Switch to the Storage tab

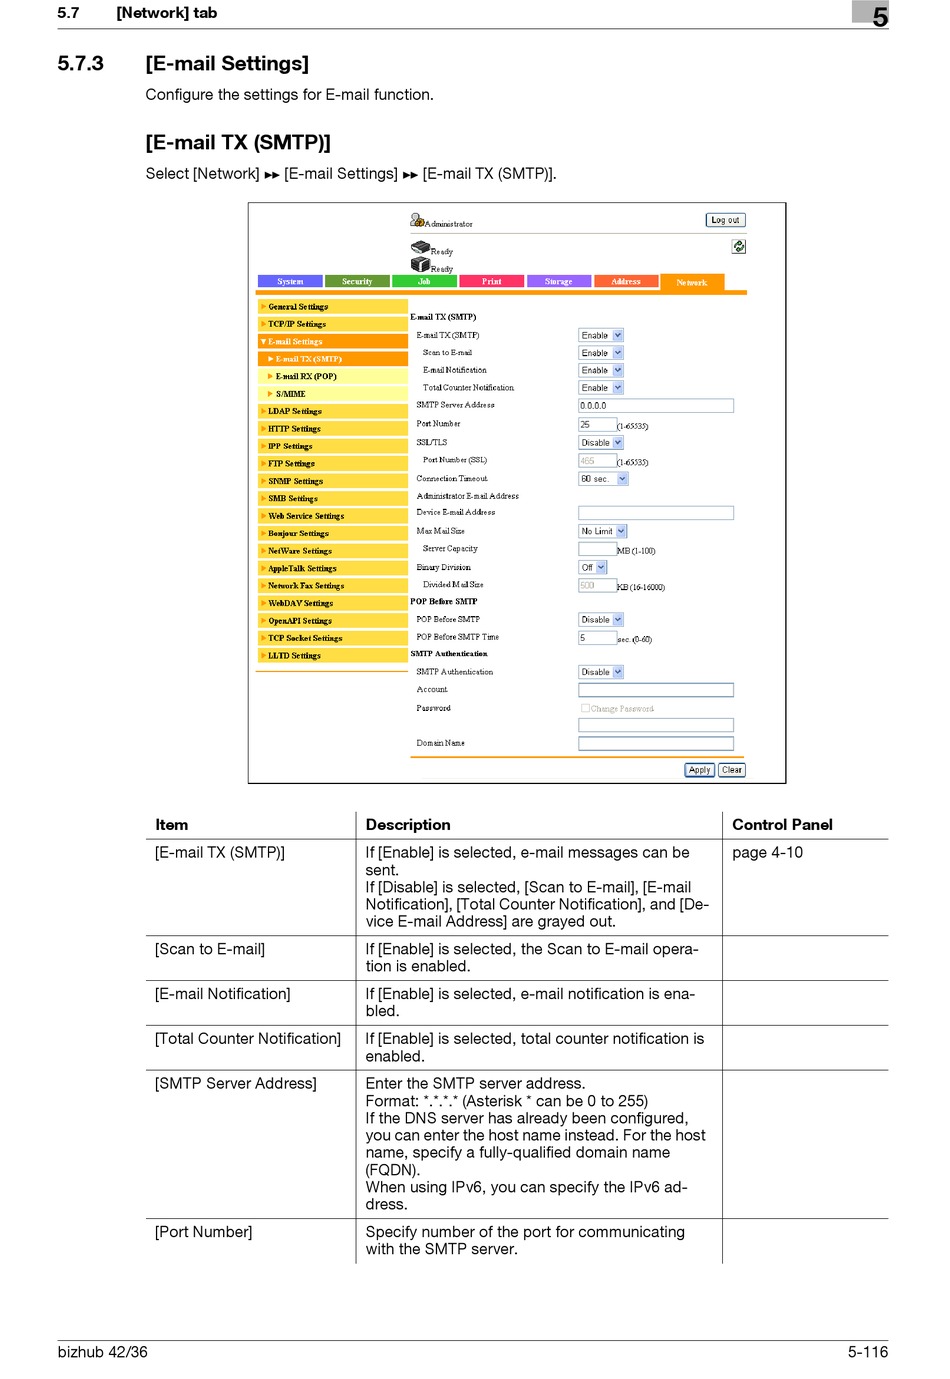pyautogui.click(x=558, y=282)
